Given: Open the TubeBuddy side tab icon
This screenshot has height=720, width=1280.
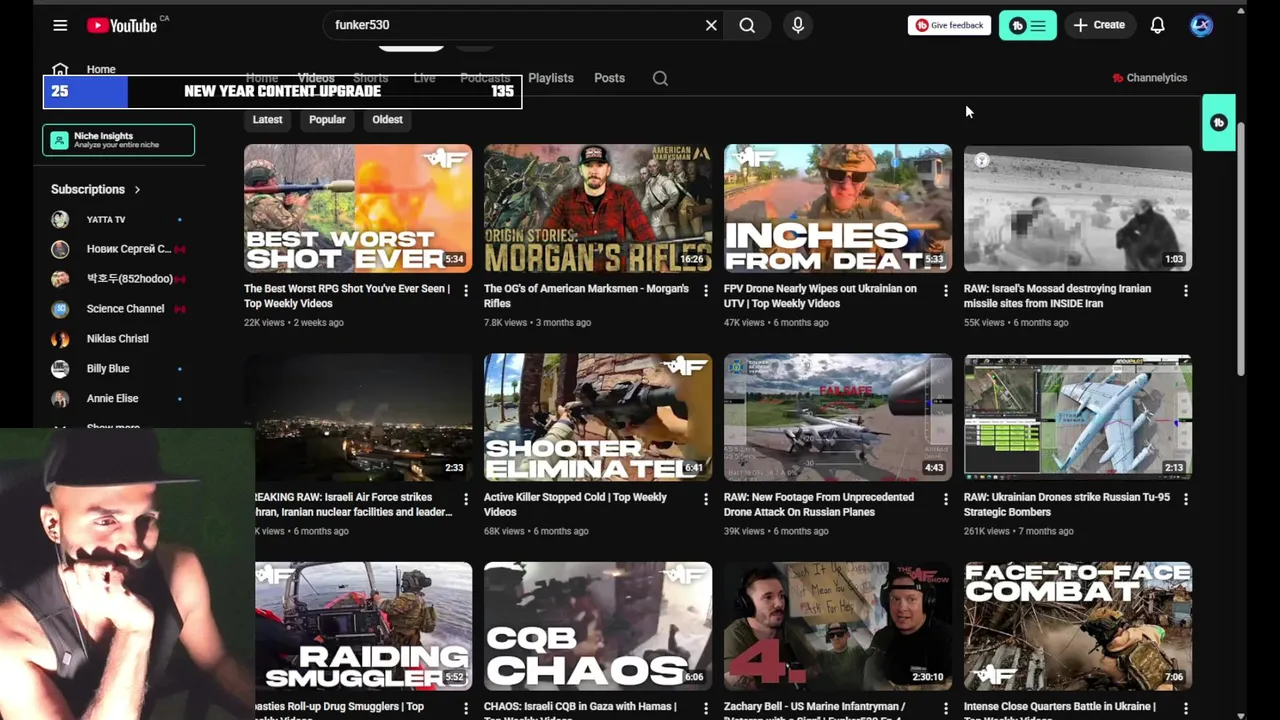Looking at the screenshot, I should coord(1219,122).
